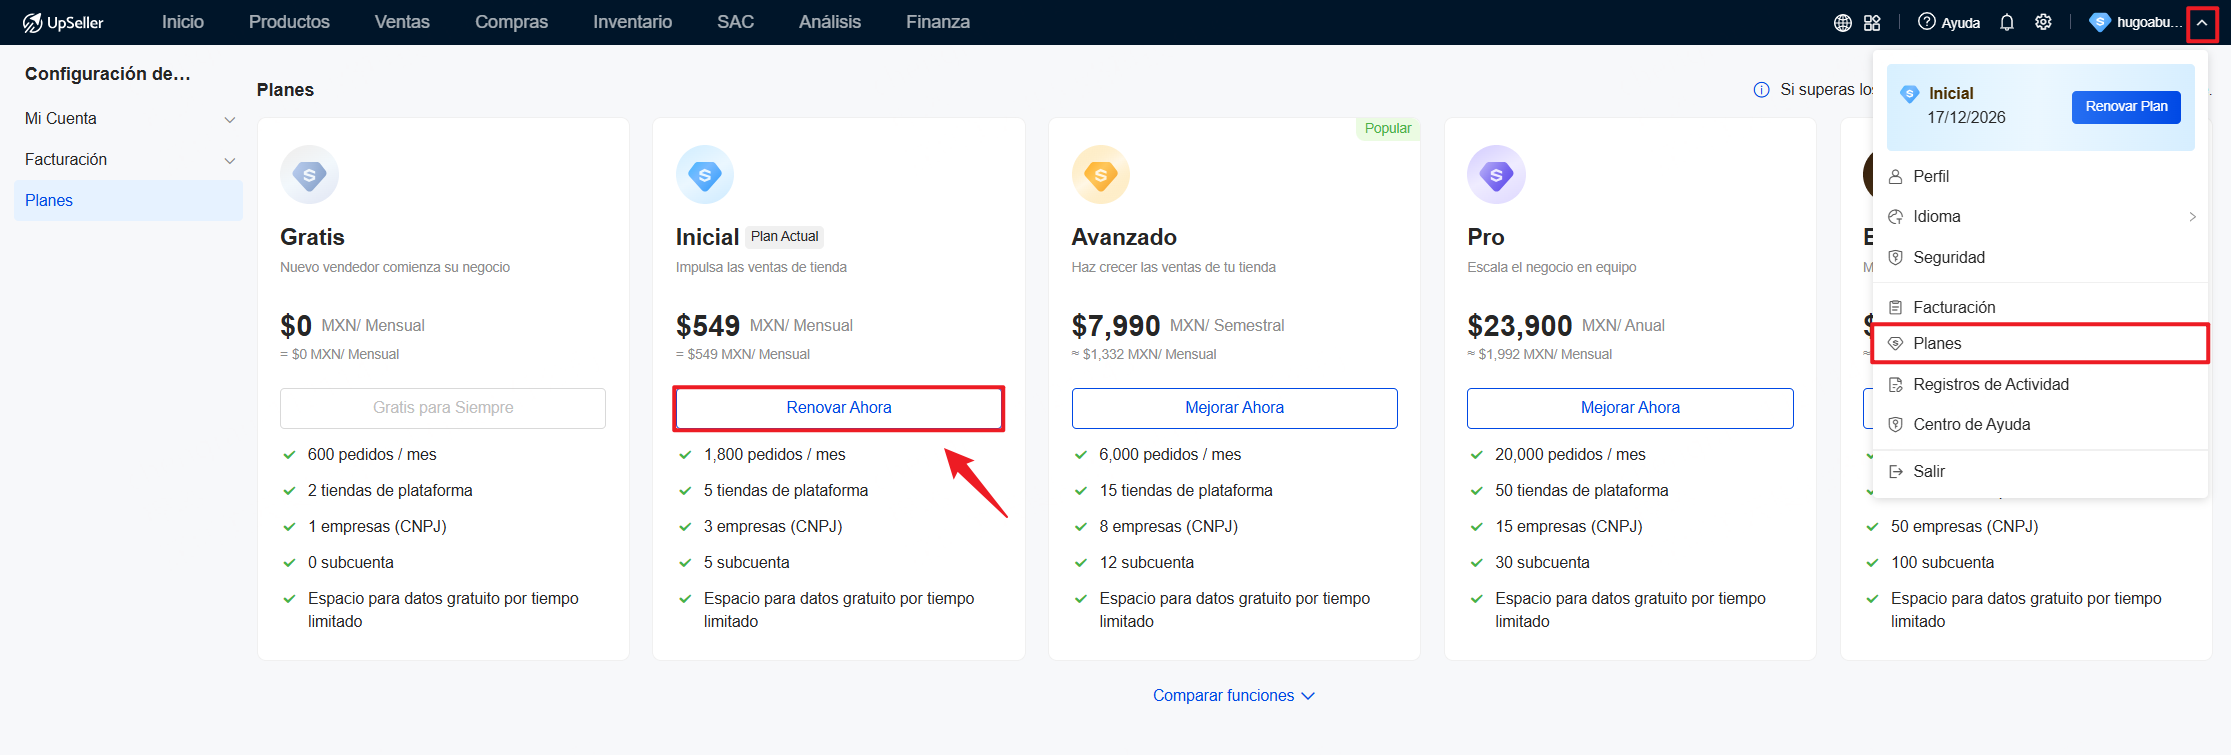Click the hugoabu username
2231x755 pixels.
pos(2149,22)
